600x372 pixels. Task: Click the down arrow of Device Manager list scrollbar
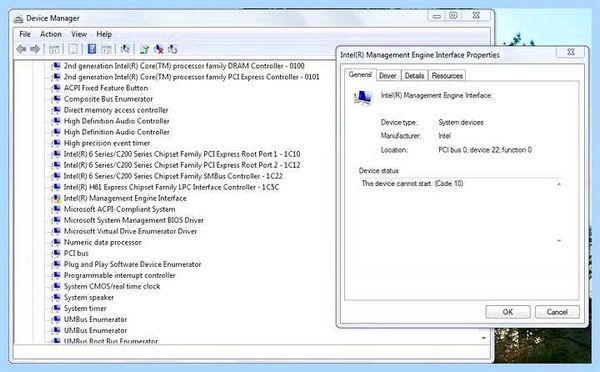pyautogui.click(x=484, y=338)
